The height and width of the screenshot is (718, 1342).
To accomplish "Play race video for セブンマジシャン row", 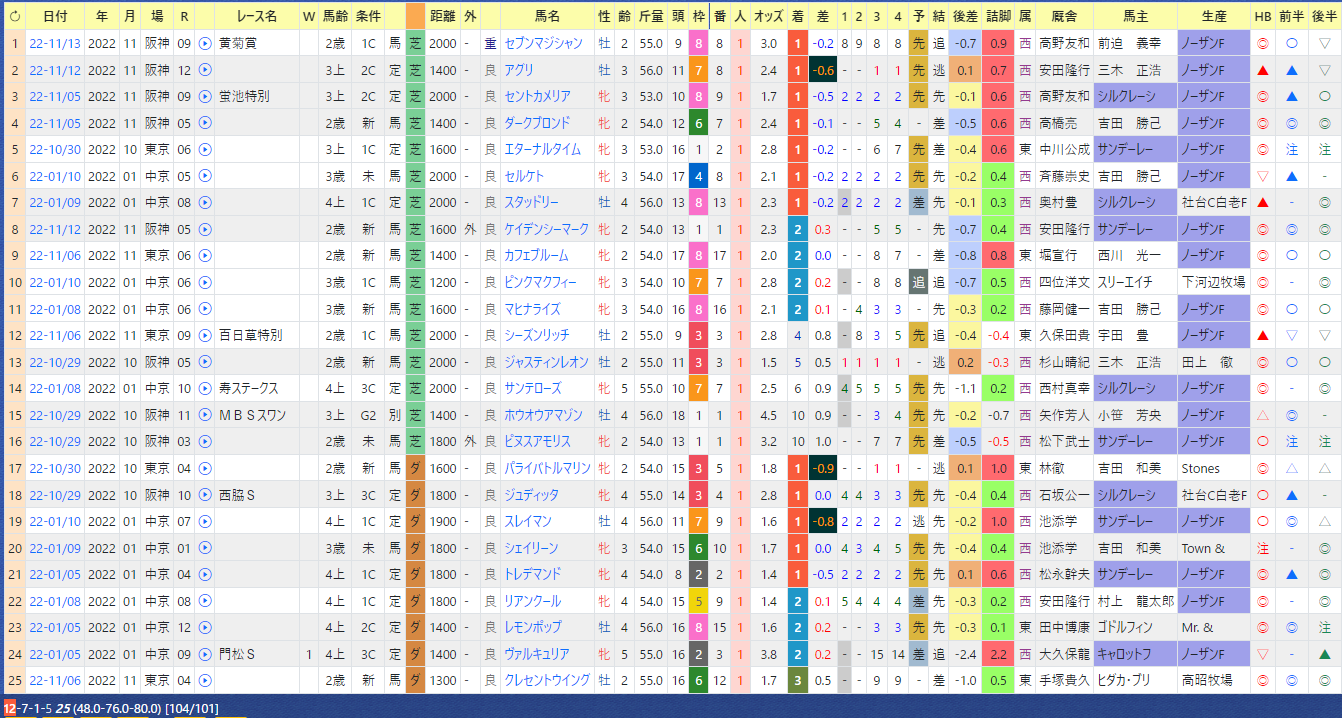I will click(205, 44).
